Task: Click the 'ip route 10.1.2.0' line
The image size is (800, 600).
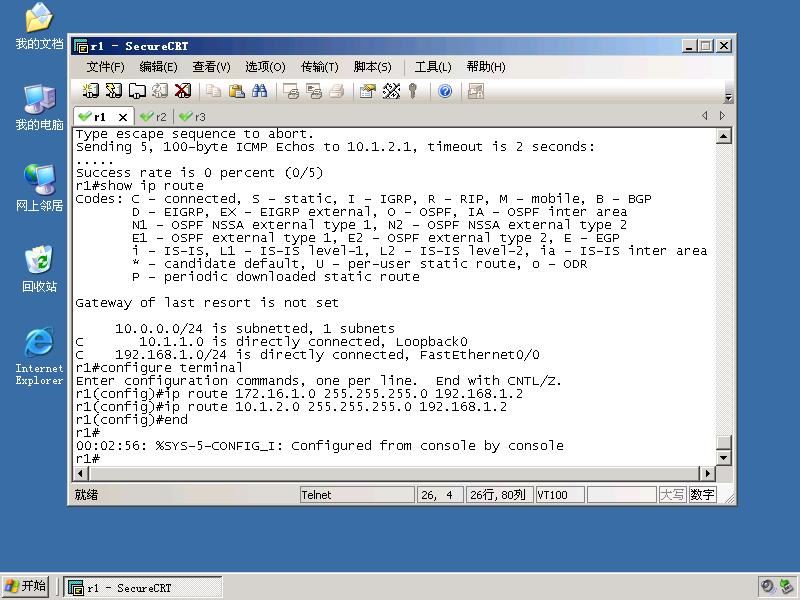Action: 291,407
